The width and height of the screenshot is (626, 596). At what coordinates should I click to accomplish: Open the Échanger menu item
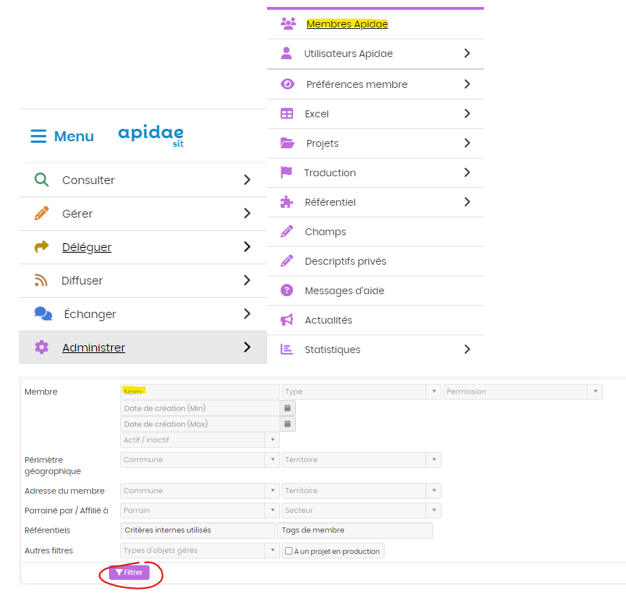click(x=143, y=314)
